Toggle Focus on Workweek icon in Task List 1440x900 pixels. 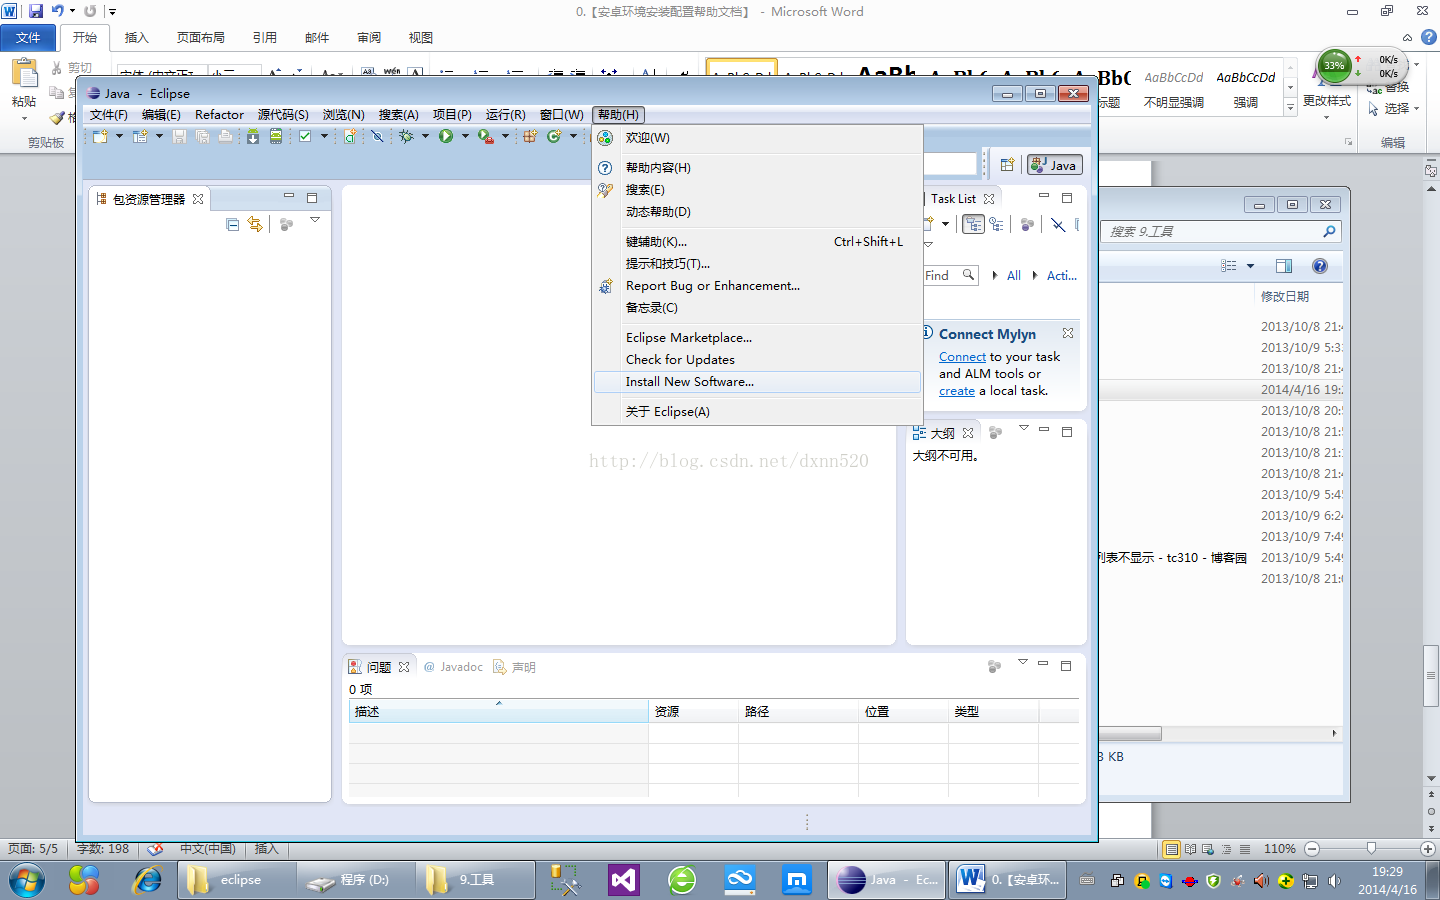pos(1027,224)
